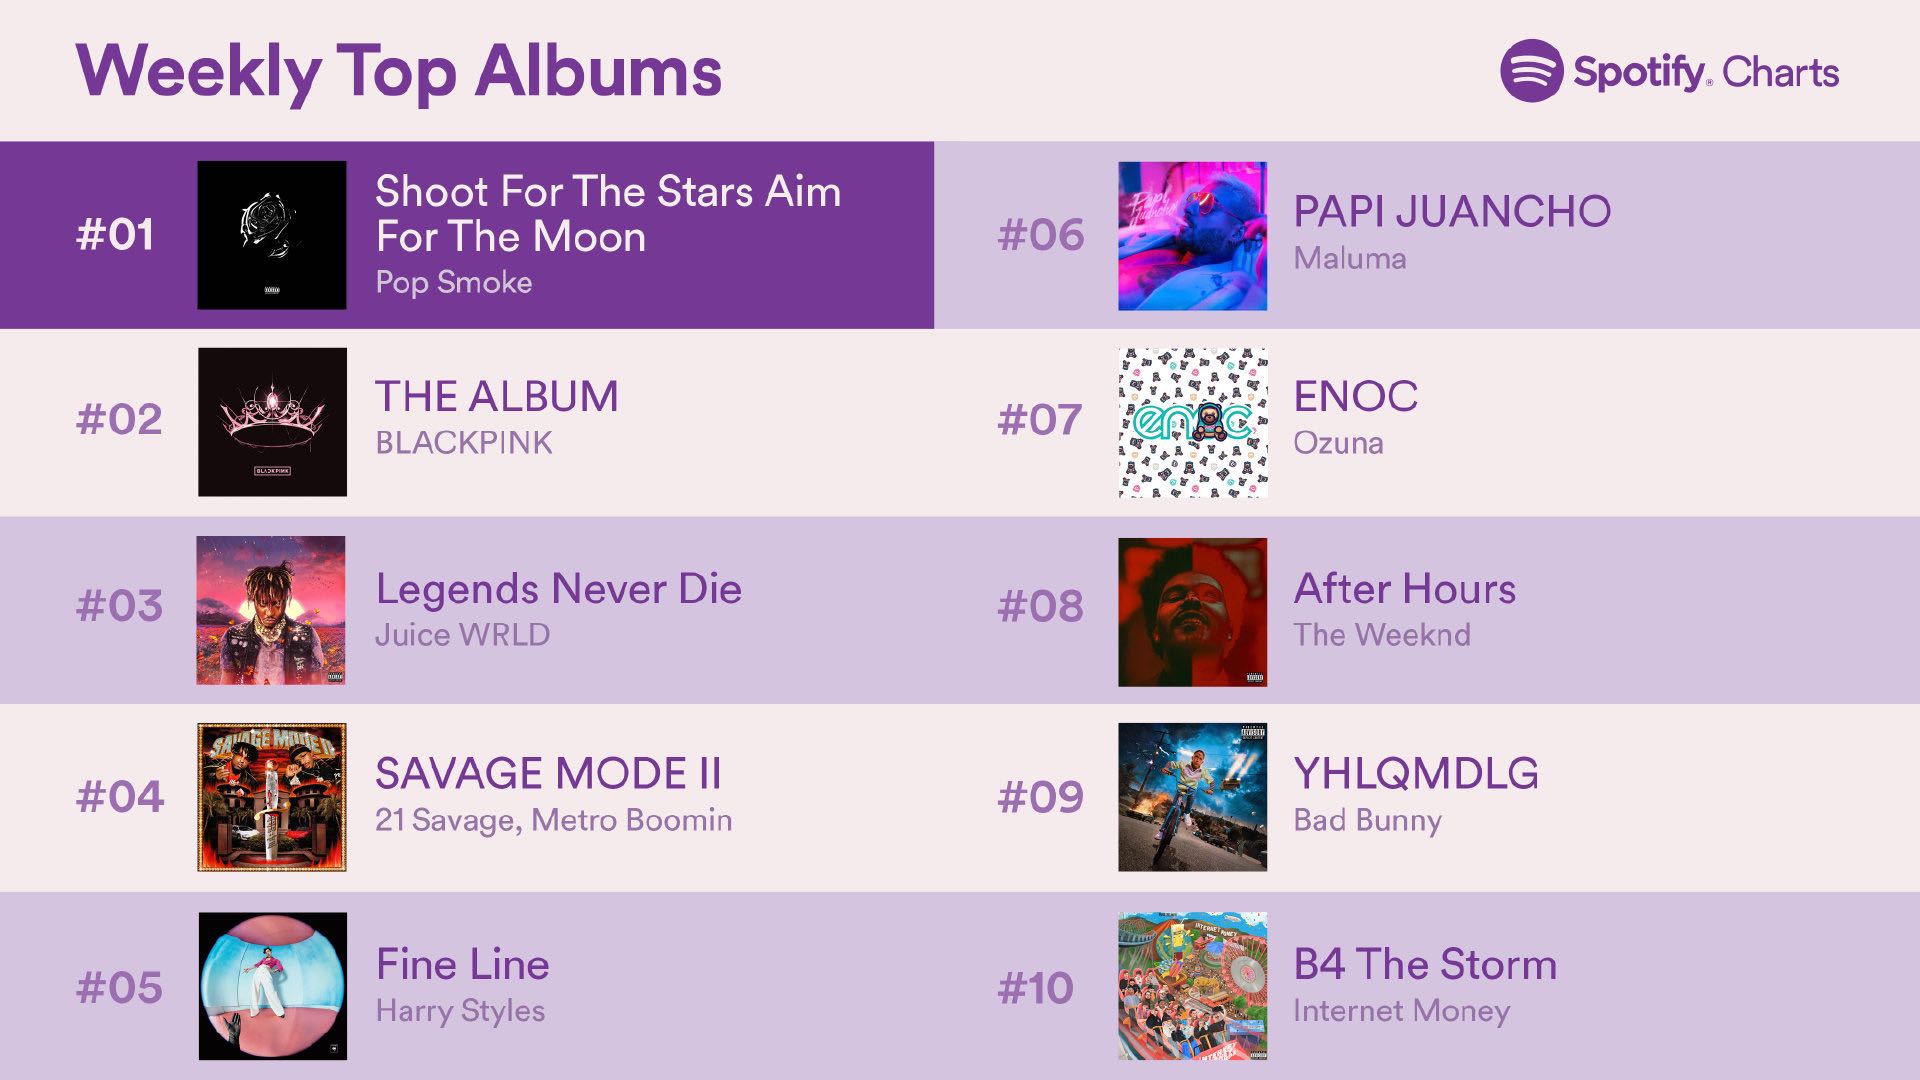This screenshot has height=1080, width=1920.
Task: Click B4 The Storm album cover
Action: tap(1193, 986)
